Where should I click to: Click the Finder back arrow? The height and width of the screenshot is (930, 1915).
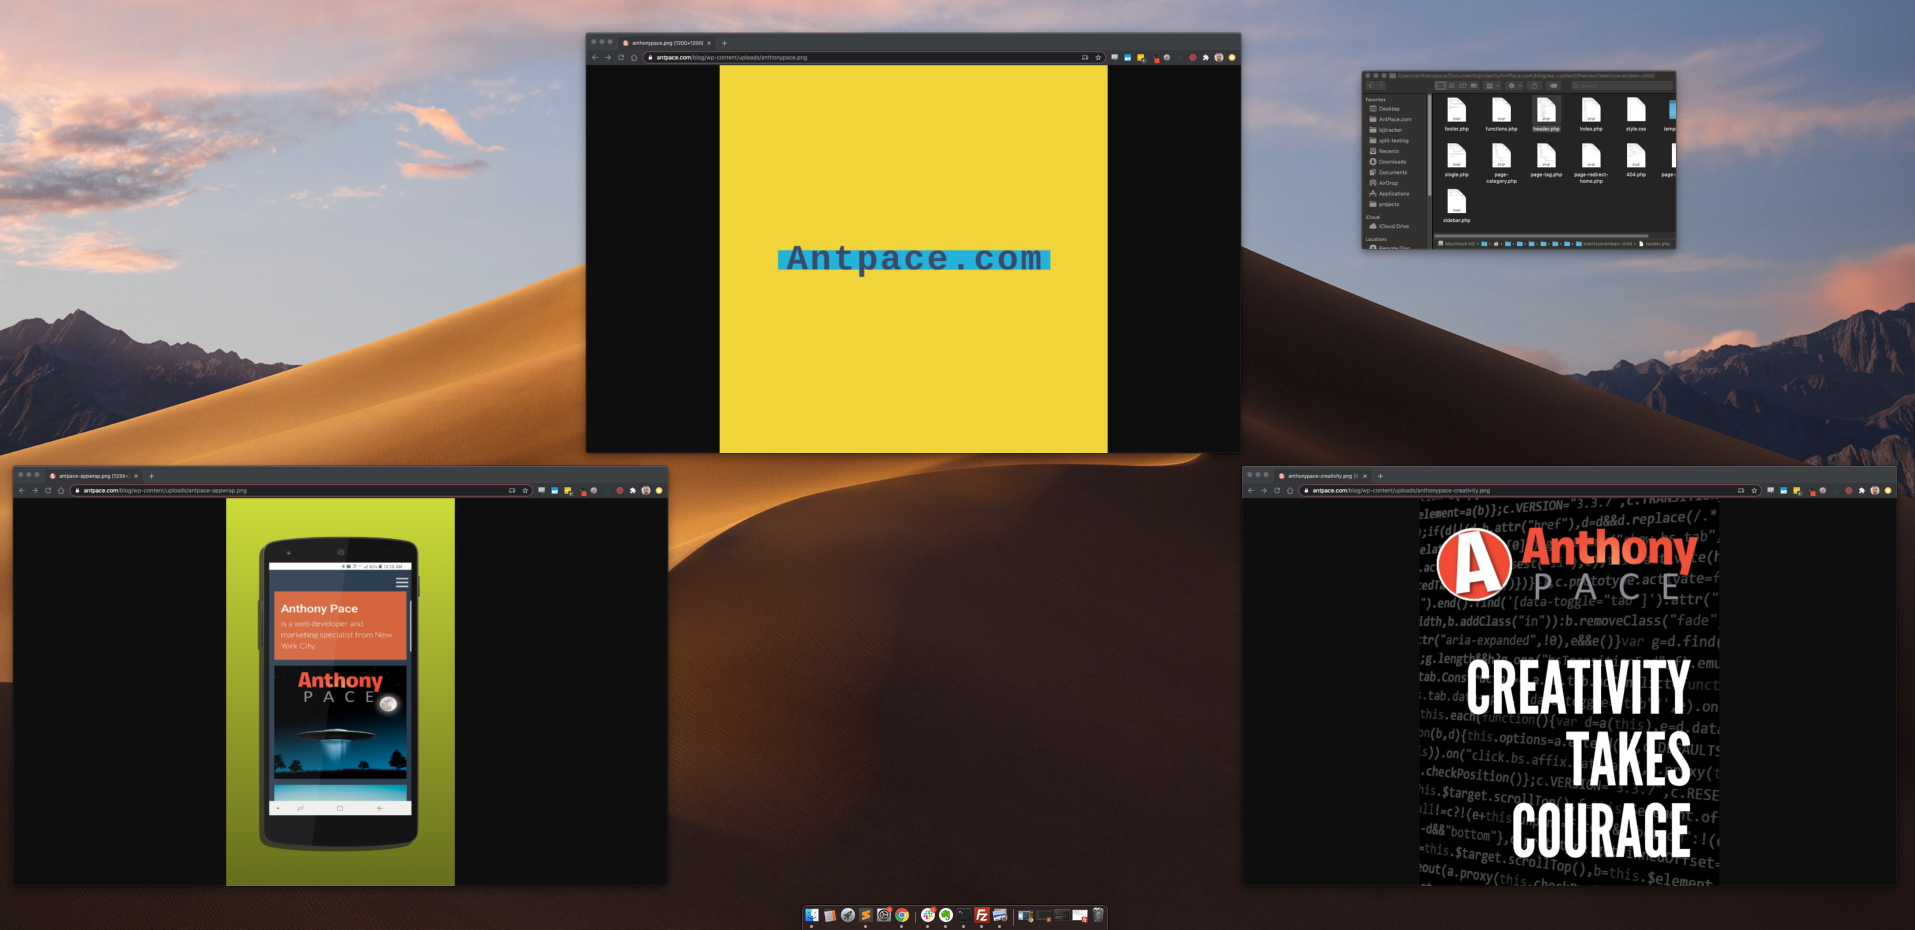pos(1370,86)
